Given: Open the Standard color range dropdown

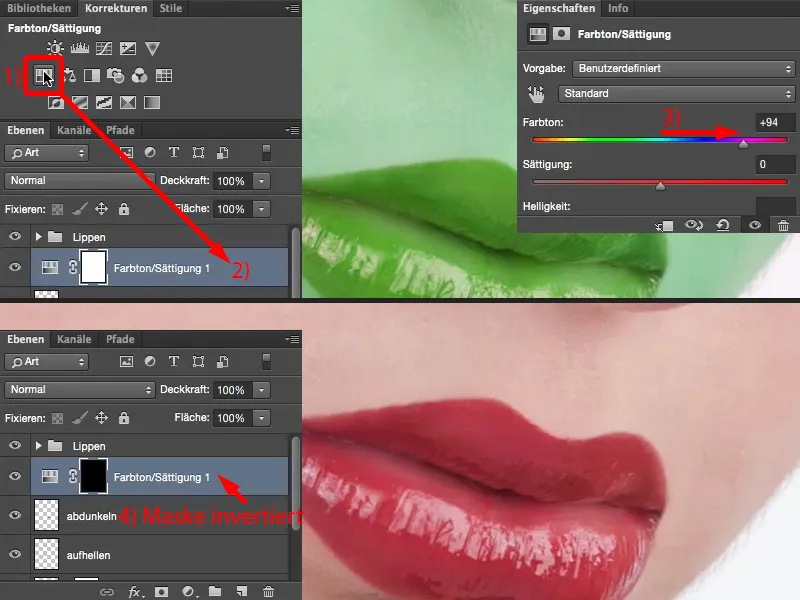Looking at the screenshot, I should click(677, 94).
